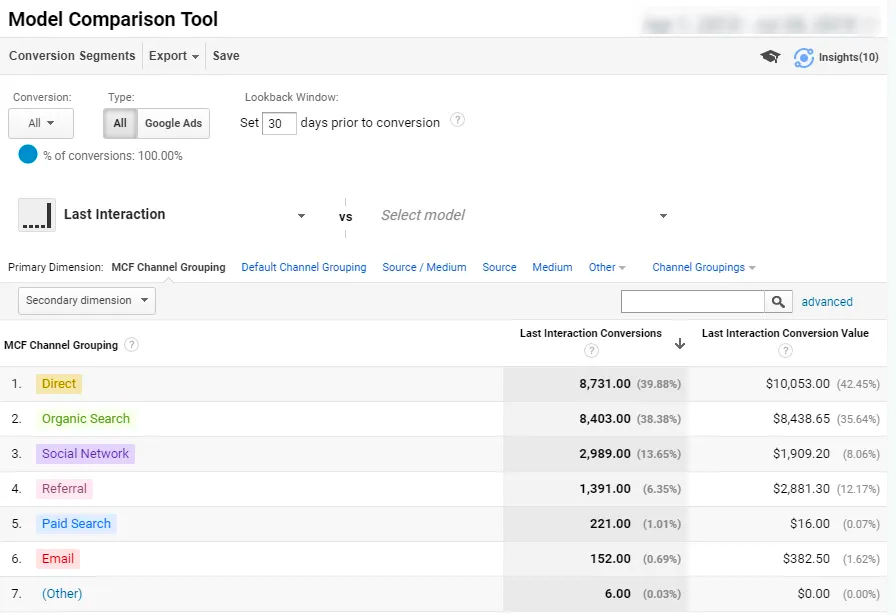Click the search magnifier icon

coord(776,301)
